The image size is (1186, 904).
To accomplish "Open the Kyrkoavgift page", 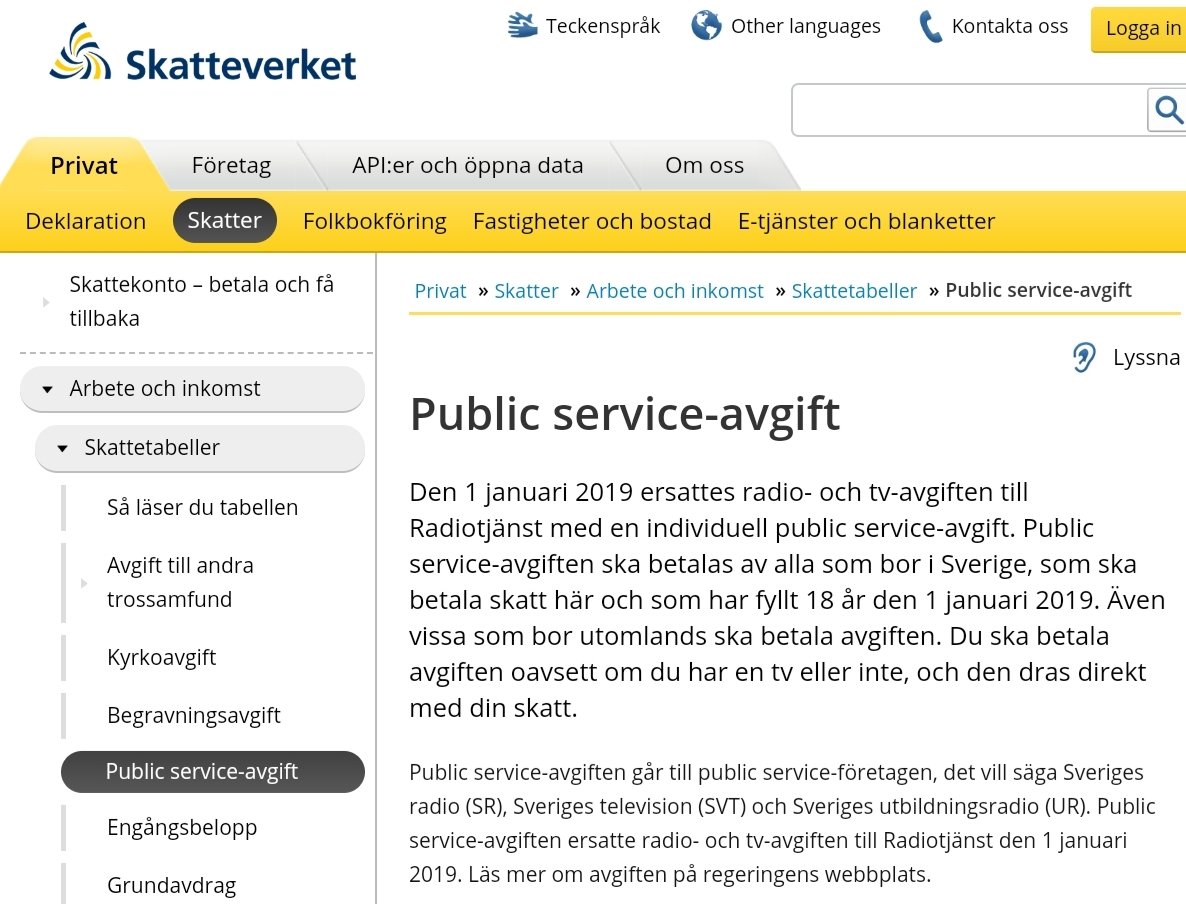I will click(x=160, y=657).
